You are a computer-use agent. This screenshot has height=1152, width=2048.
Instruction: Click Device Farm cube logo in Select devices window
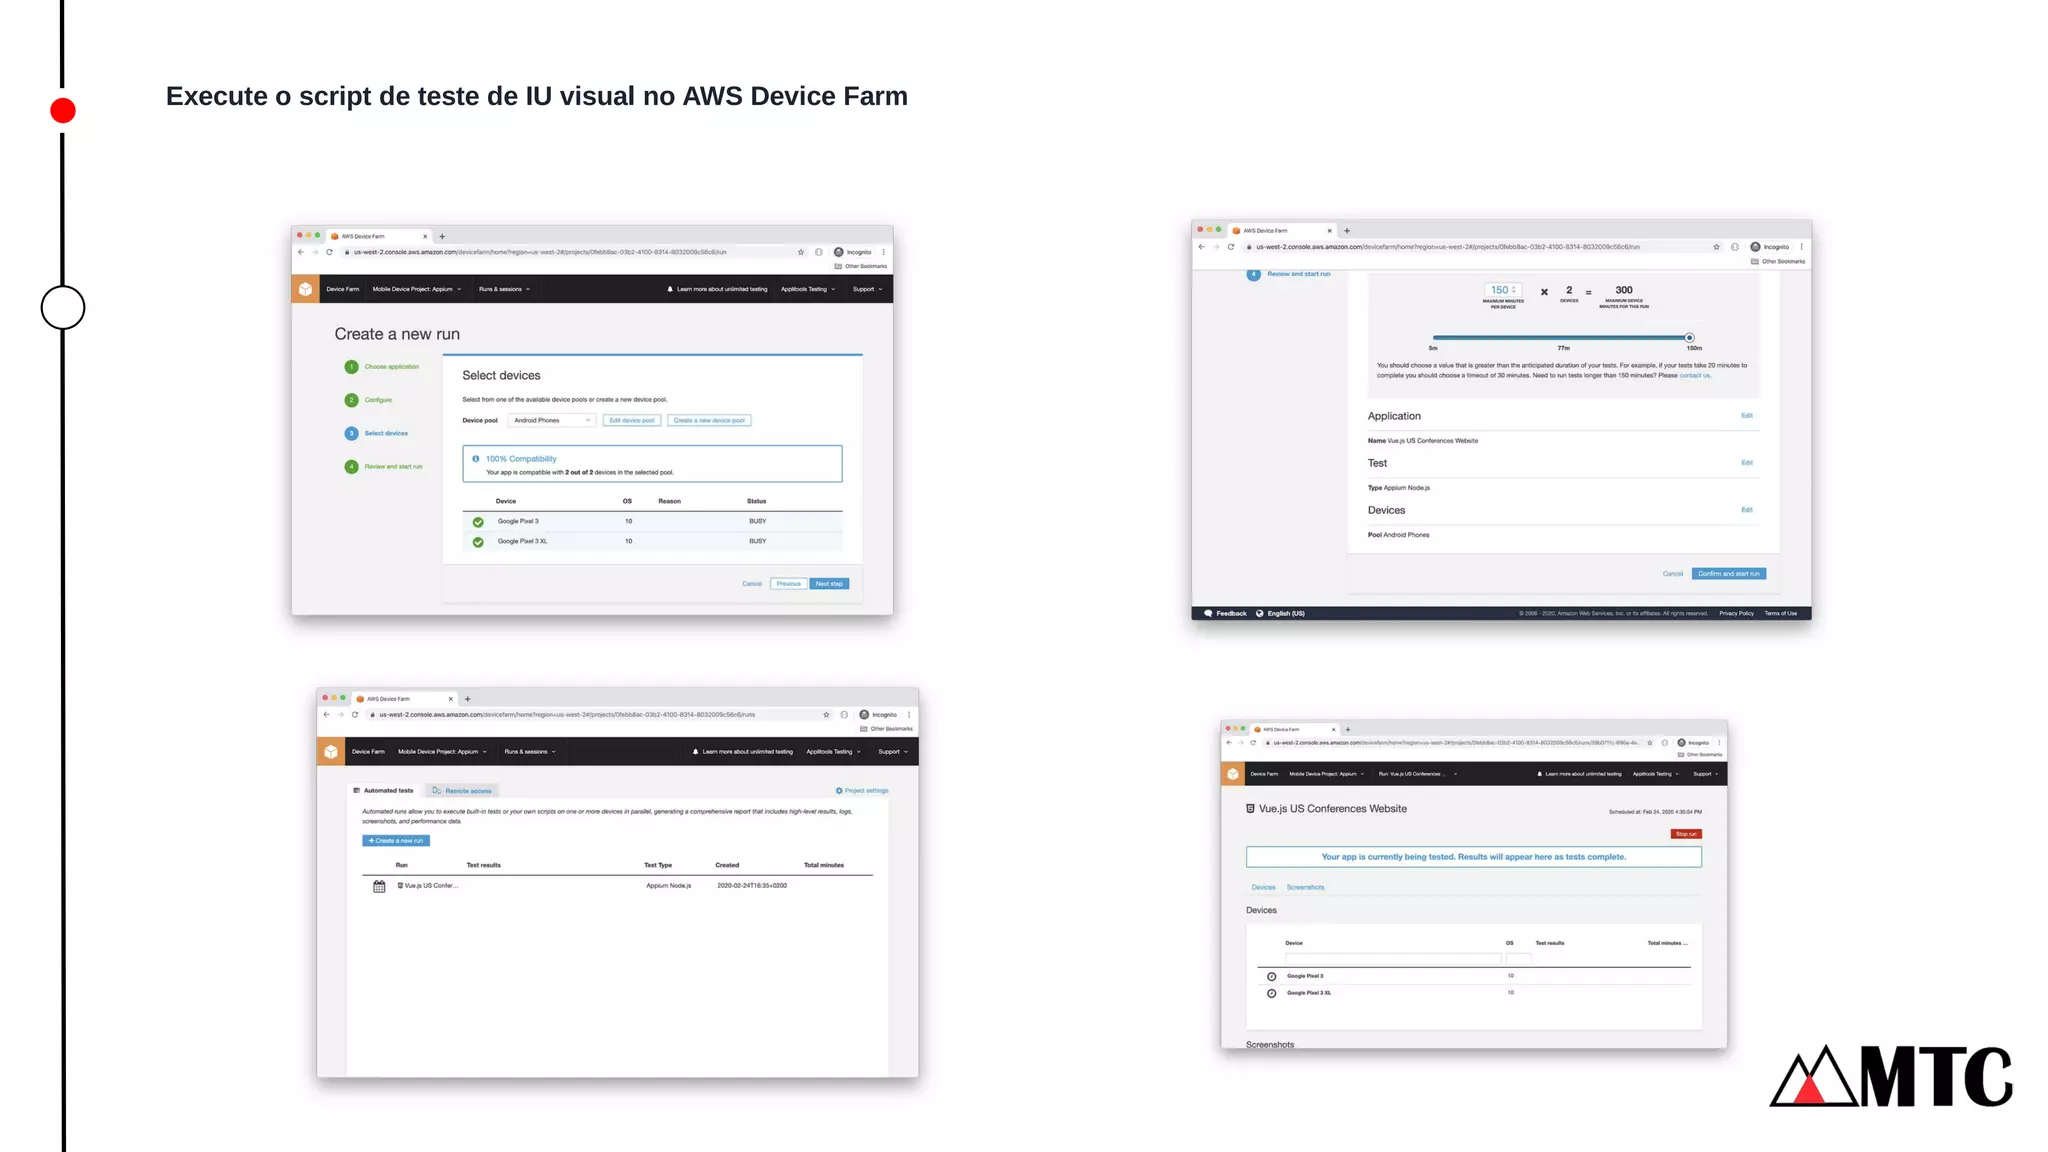305,289
